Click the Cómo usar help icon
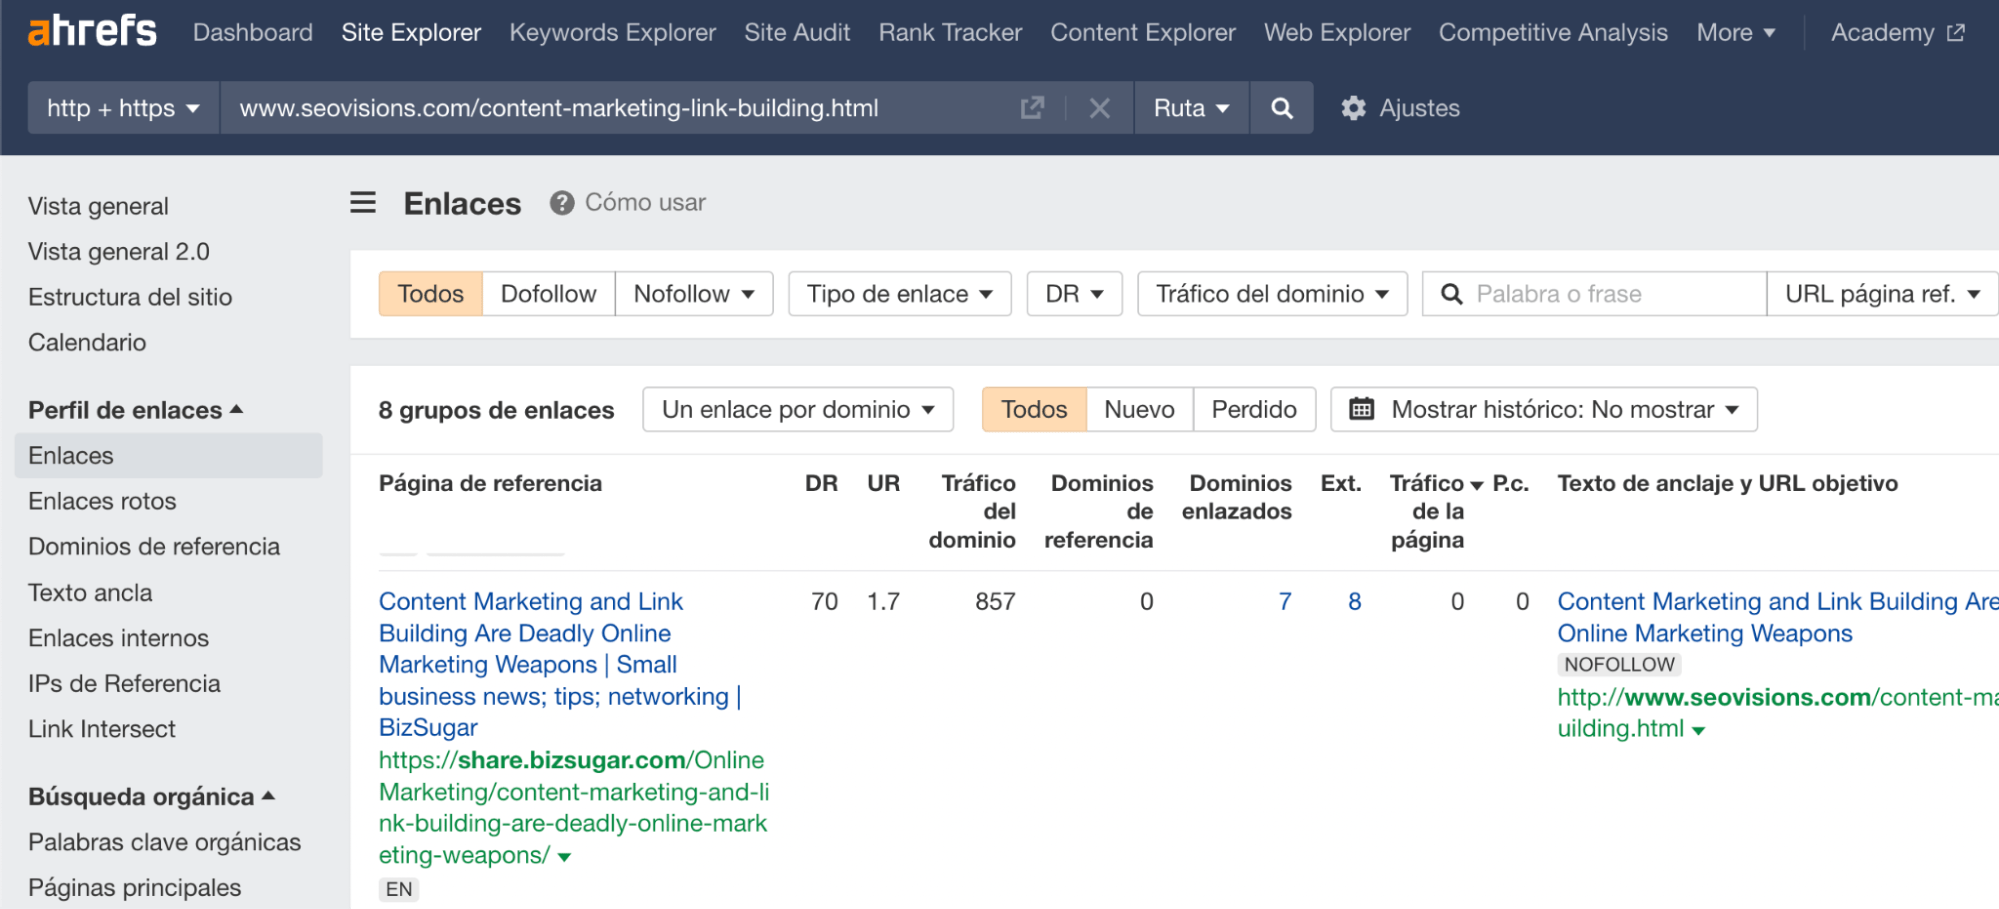Viewport: 1999px width, 909px height. click(562, 202)
